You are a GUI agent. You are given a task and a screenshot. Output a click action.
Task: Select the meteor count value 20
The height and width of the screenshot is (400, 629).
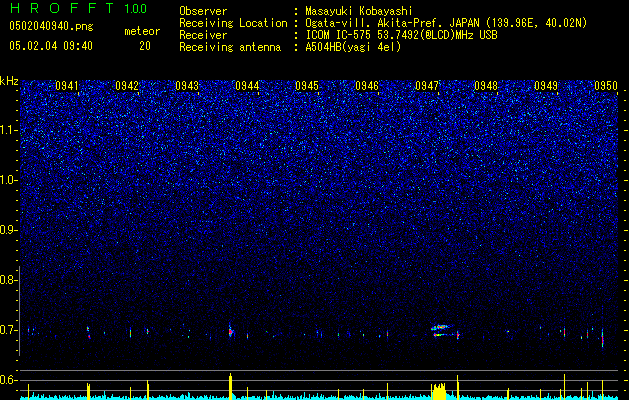pos(145,46)
